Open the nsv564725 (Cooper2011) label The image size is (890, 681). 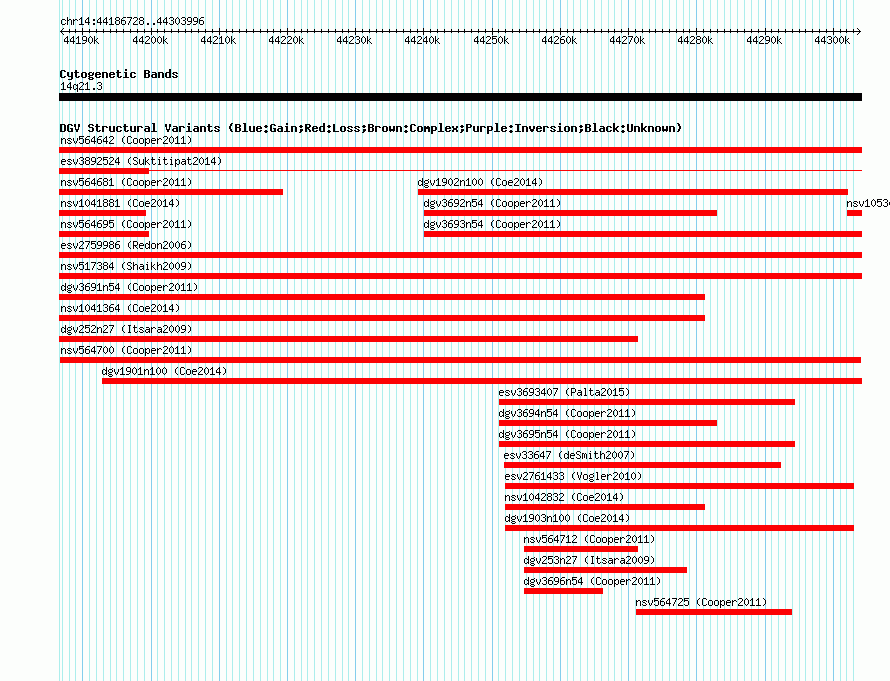pyautogui.click(x=701, y=602)
